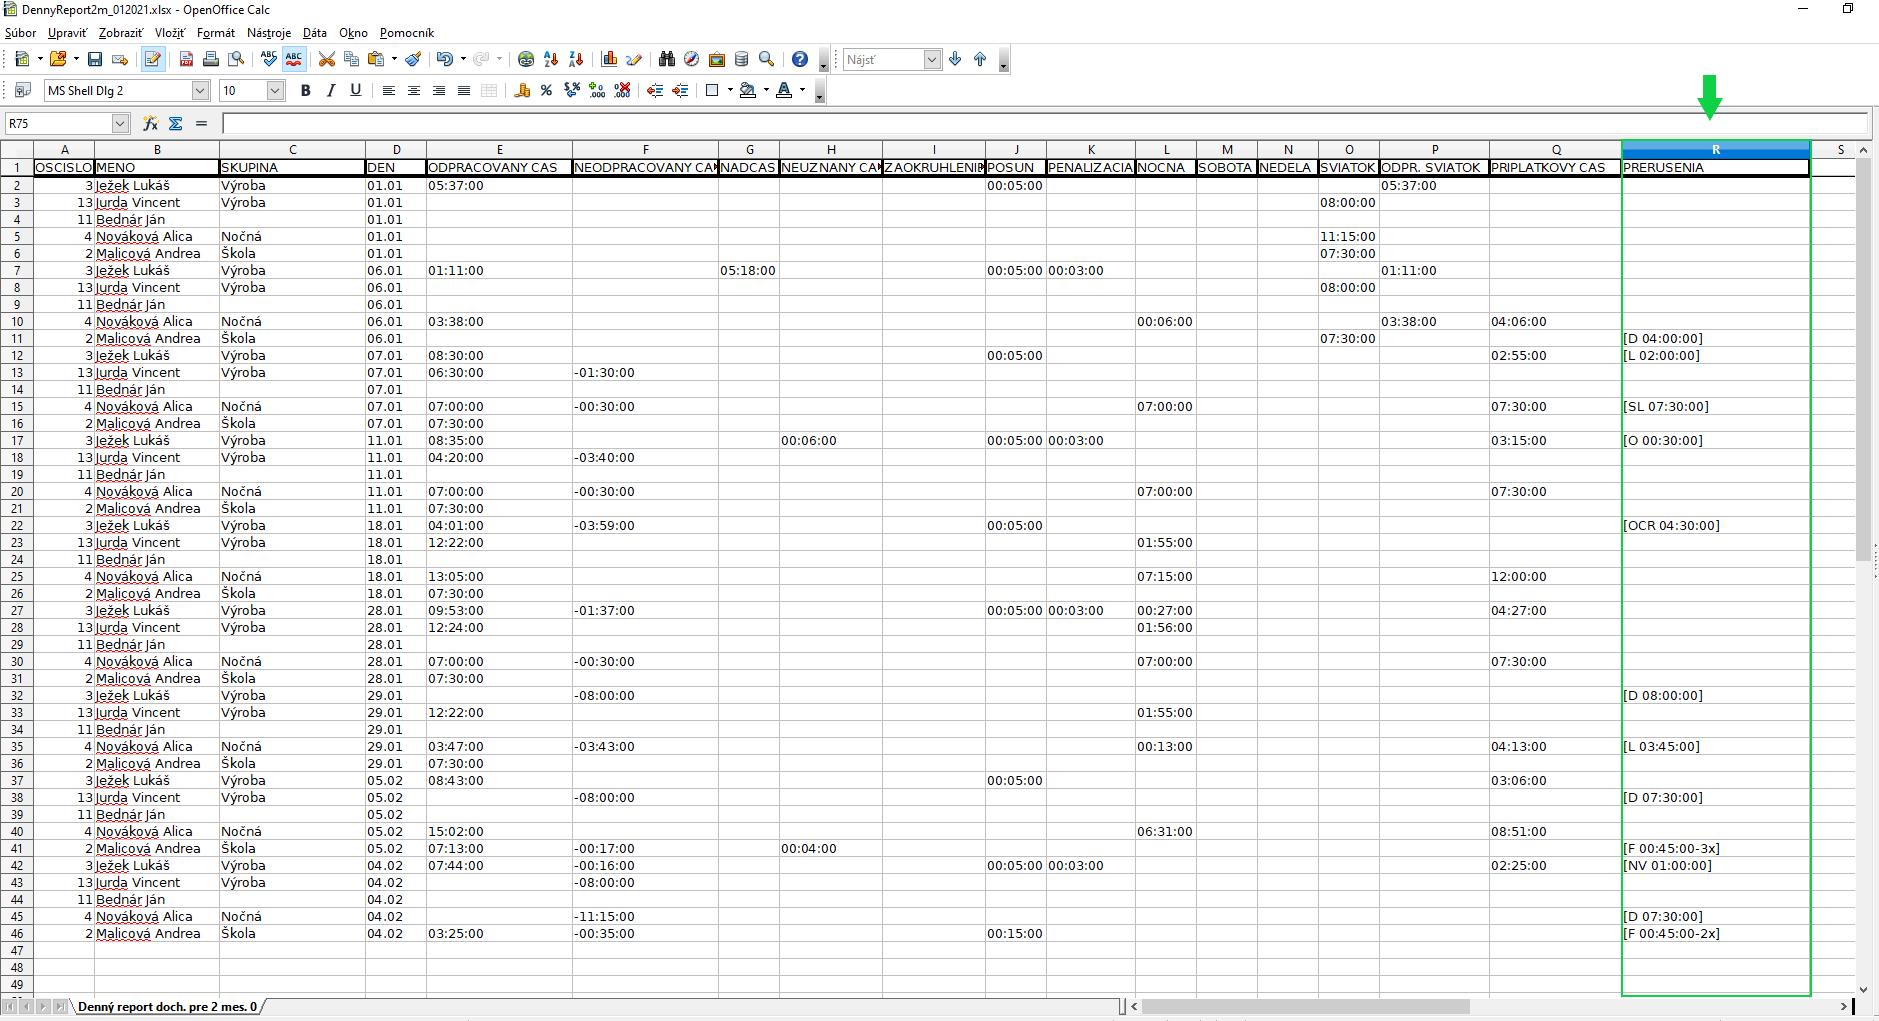Viewport: 1879px width, 1021px height.
Task: Expand the font size dropdown
Action: coord(275,91)
